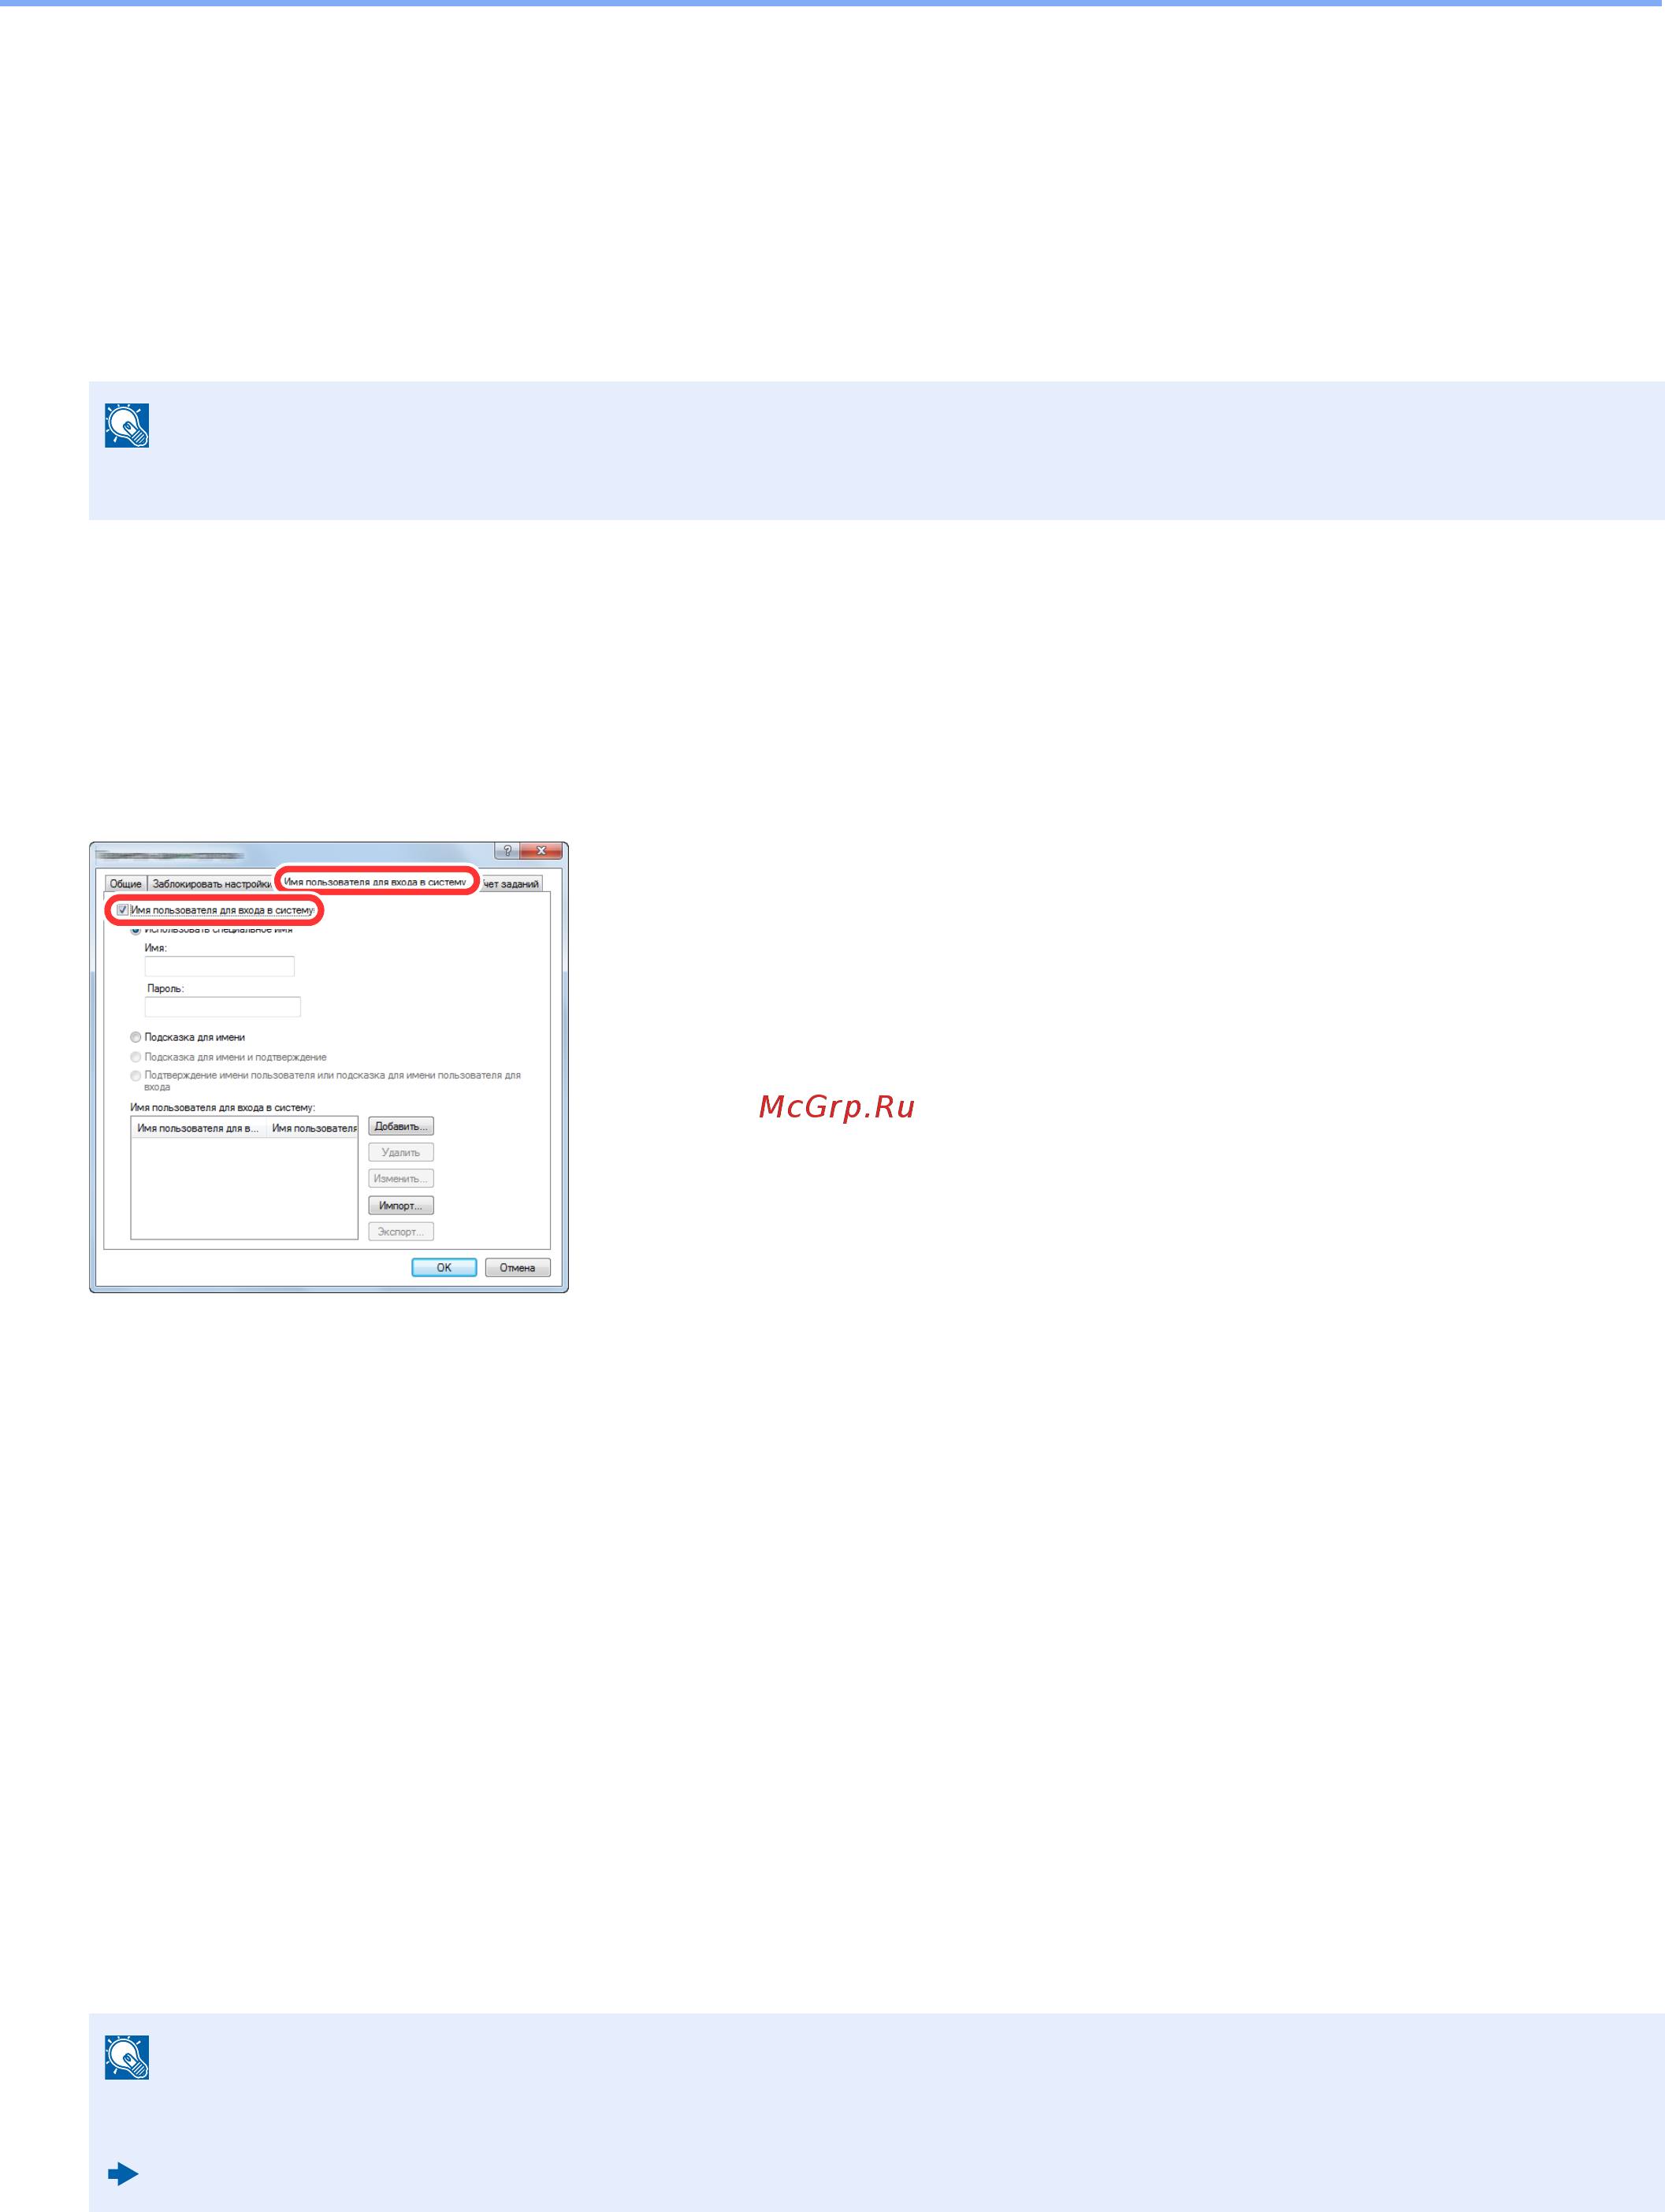1665x2212 pixels.
Task: Close the dialog with X button
Action: (x=541, y=851)
